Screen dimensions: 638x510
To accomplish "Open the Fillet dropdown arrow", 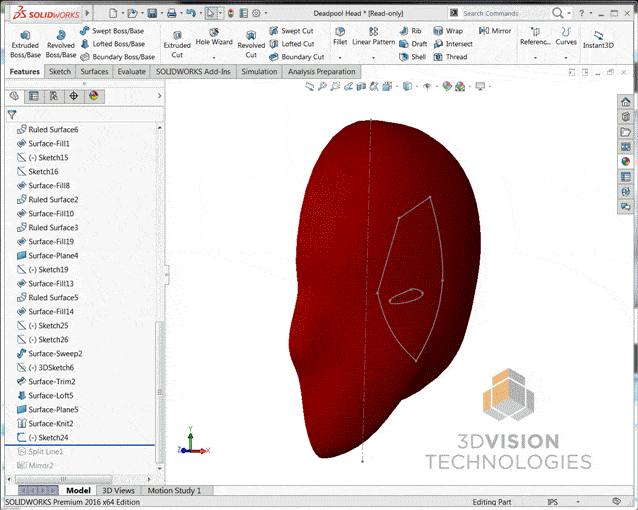I will [340, 58].
